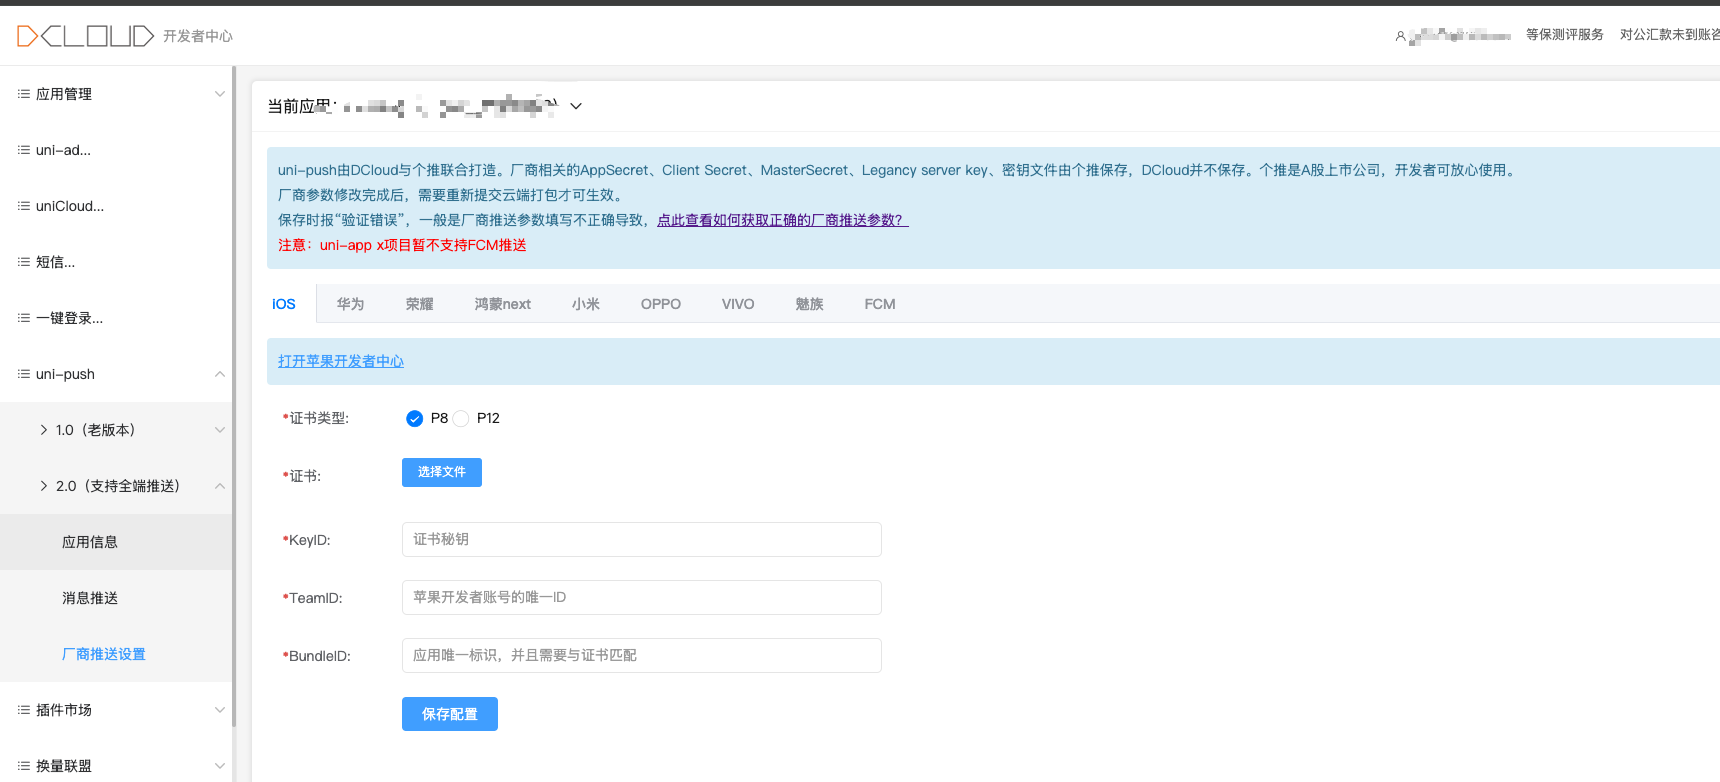The width and height of the screenshot is (1720, 782).
Task: Click the 选择文件 button
Action: coord(442,472)
